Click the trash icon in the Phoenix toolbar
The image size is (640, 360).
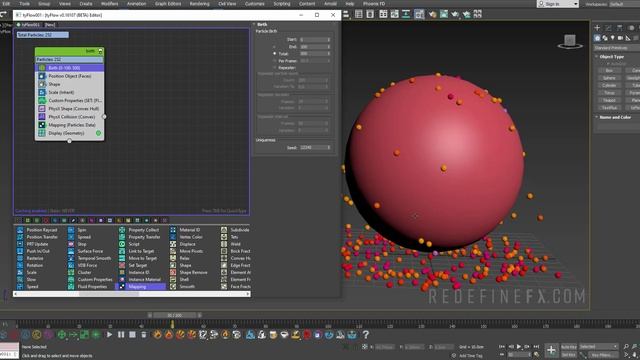144,335
